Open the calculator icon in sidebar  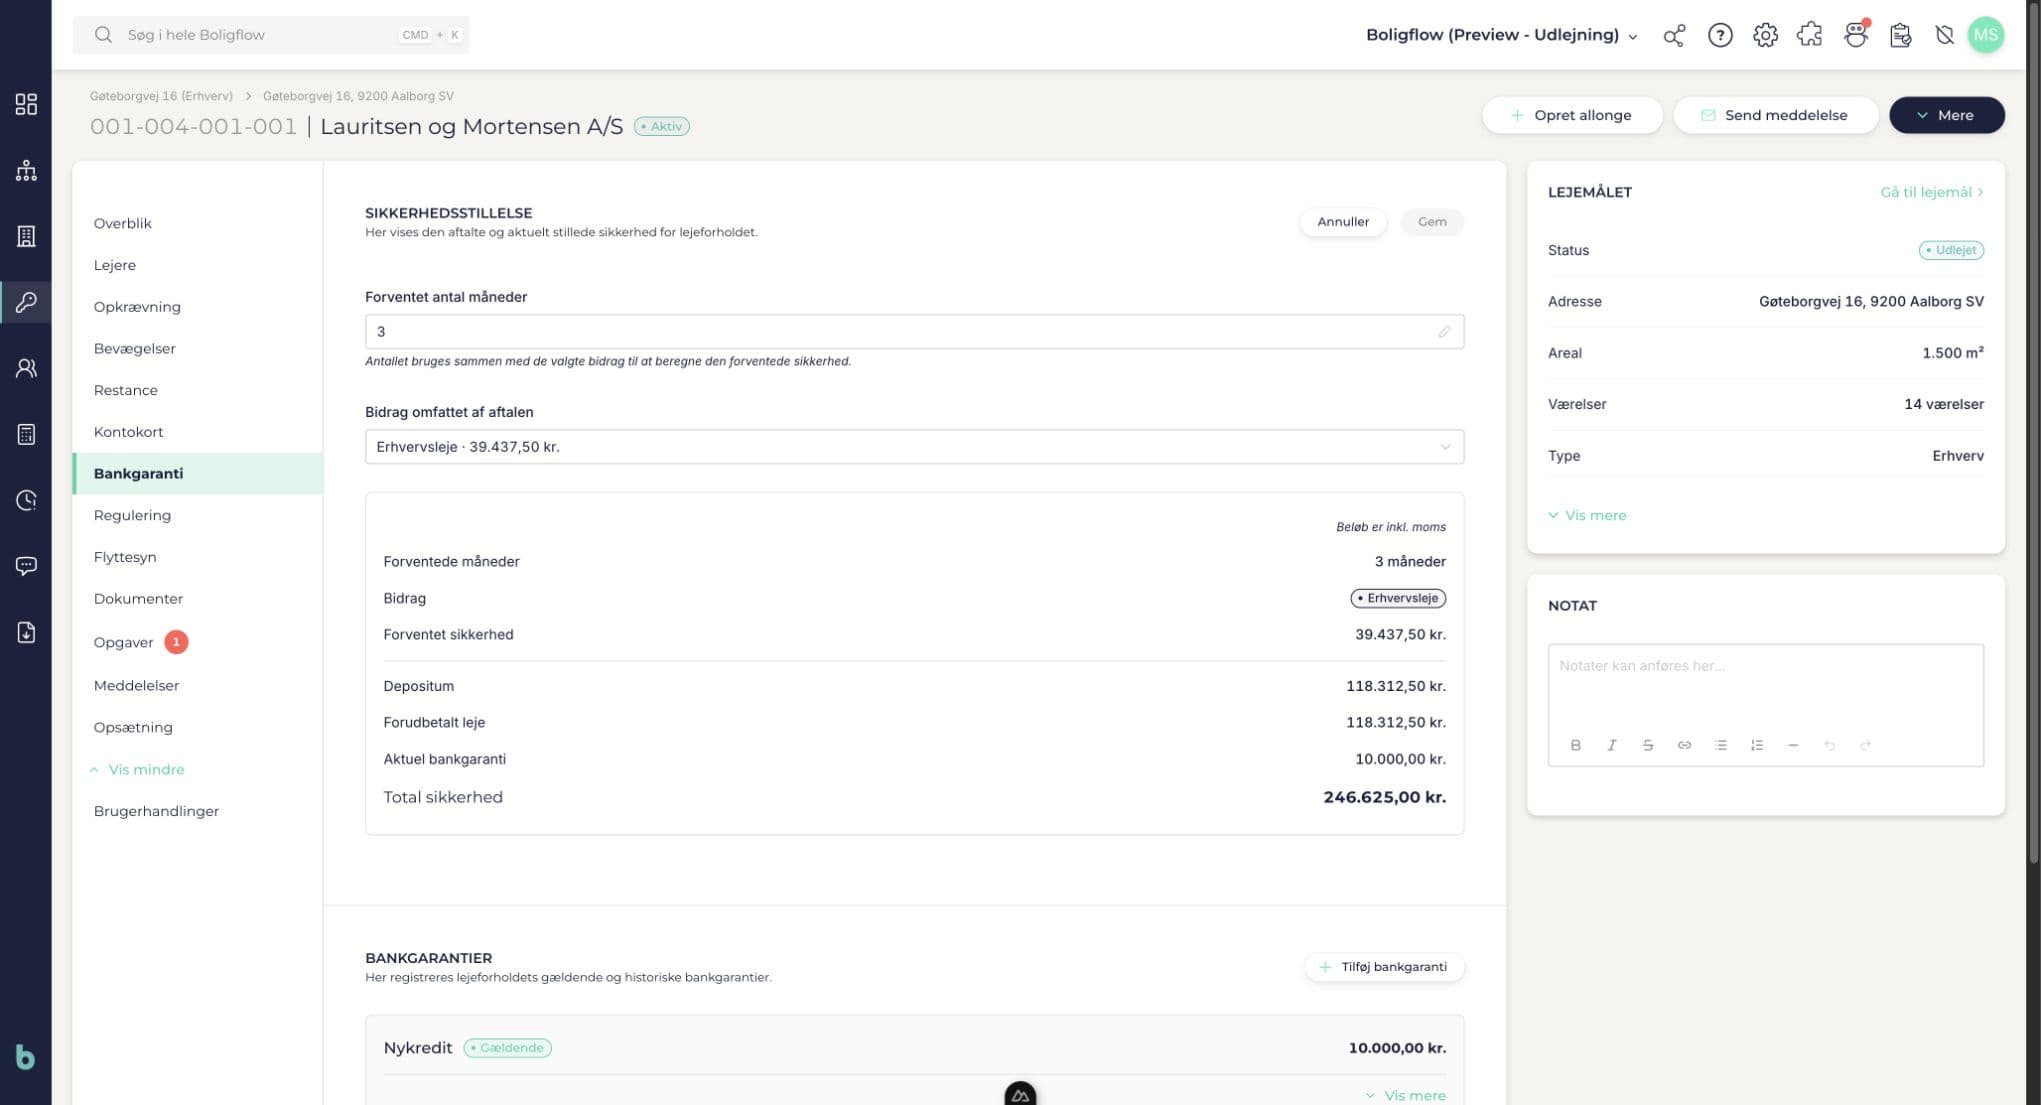(26, 434)
